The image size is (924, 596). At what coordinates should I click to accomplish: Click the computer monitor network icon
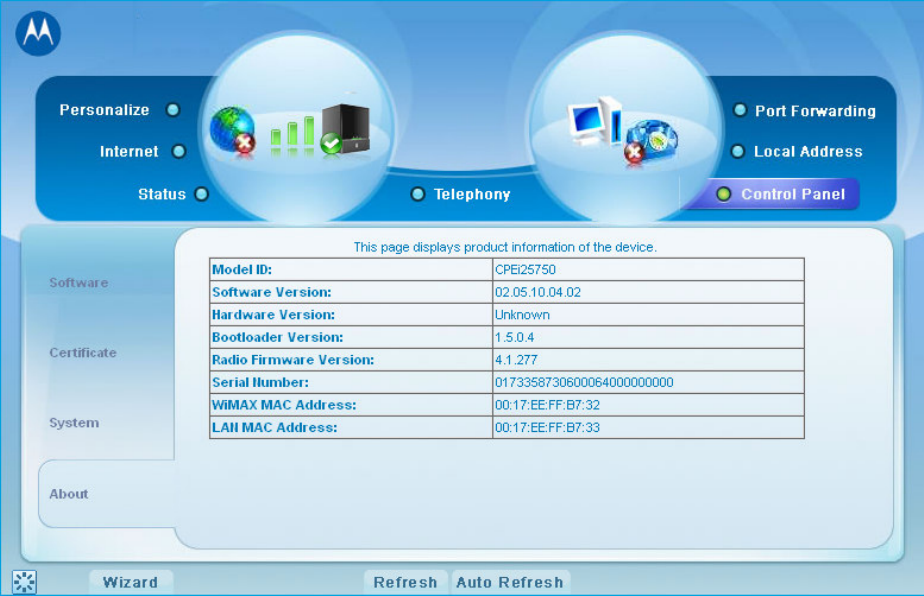click(597, 123)
